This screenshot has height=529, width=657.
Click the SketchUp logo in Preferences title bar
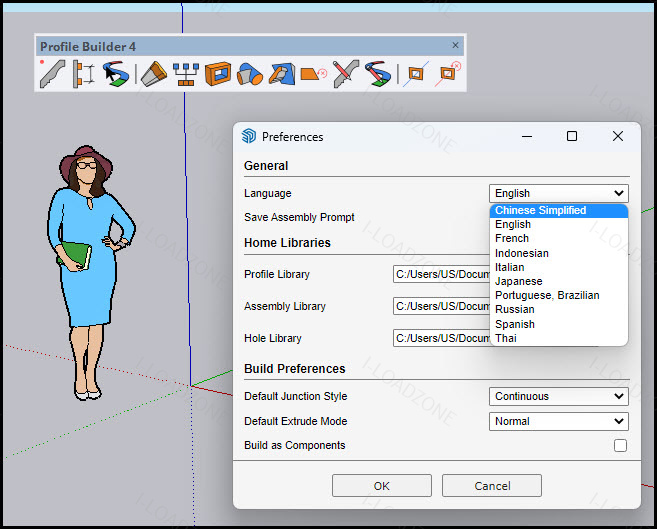tap(249, 136)
